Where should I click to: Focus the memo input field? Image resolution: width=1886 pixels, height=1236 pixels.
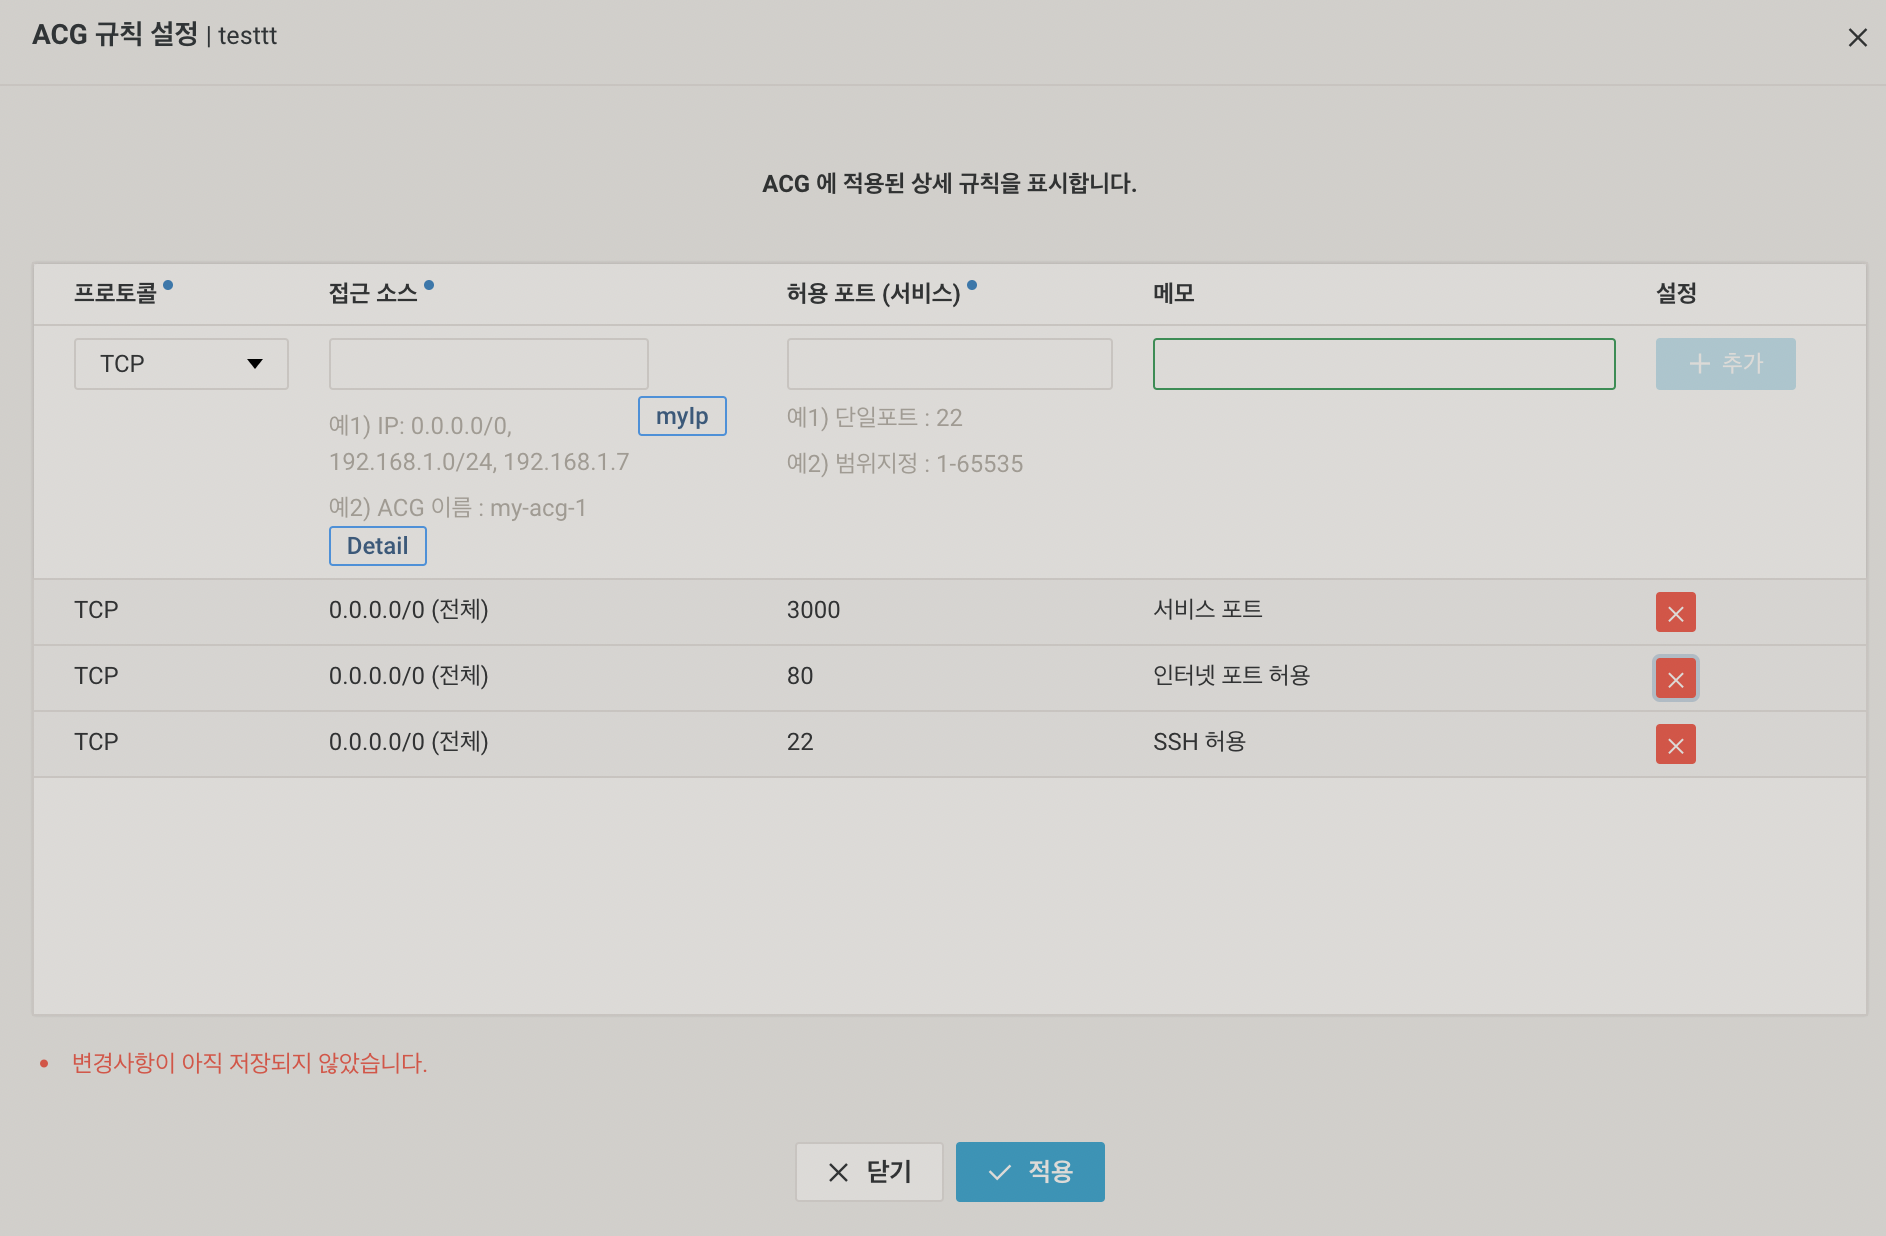[1383, 363]
